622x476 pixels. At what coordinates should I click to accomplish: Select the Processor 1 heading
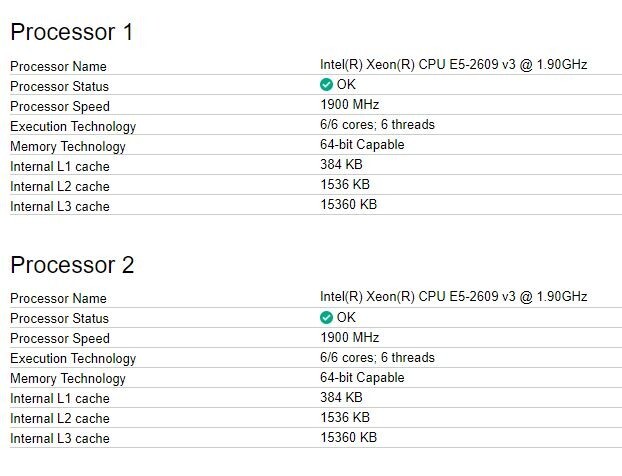71,32
